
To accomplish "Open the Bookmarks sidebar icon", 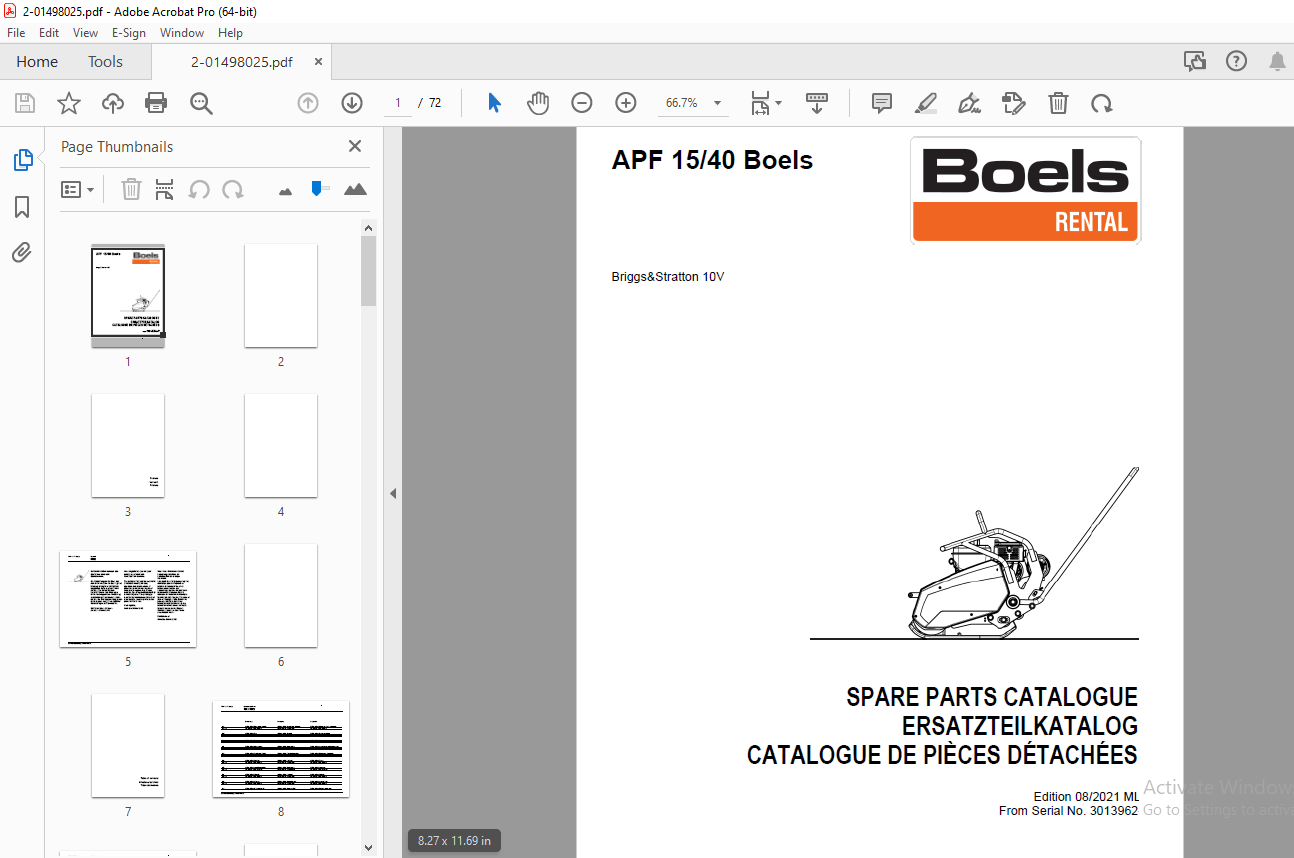I will (x=22, y=207).
